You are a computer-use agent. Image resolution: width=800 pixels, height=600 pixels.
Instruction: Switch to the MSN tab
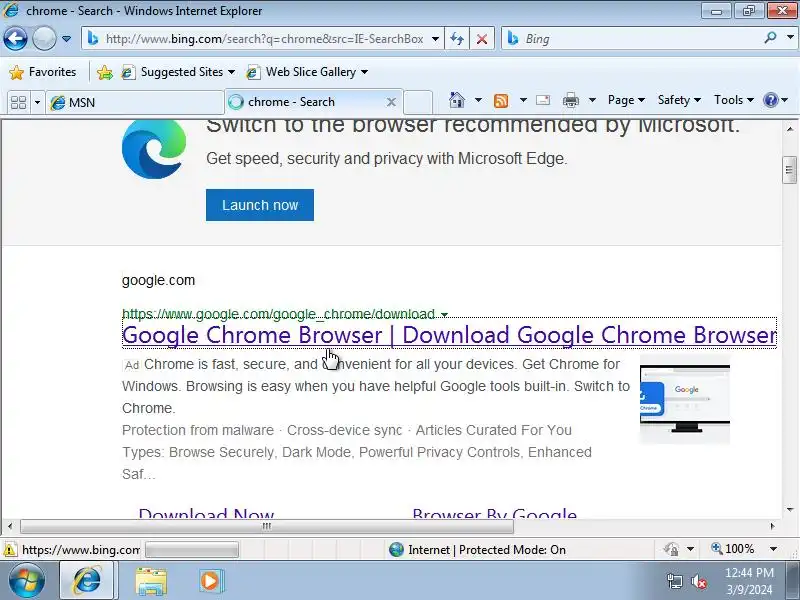135,103
